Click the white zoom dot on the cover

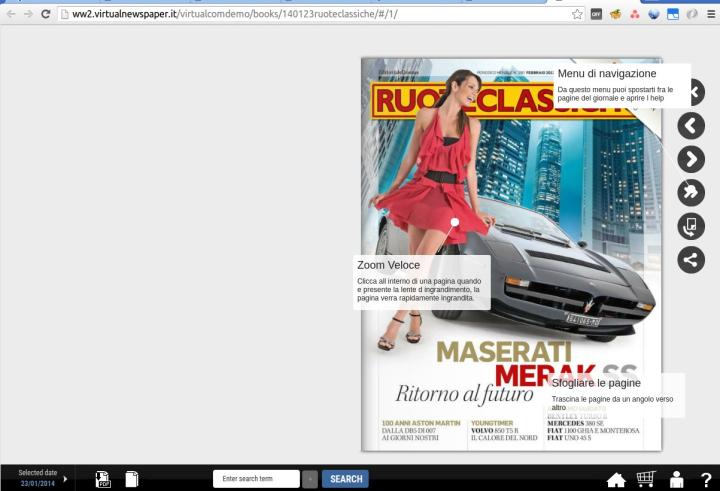click(455, 222)
